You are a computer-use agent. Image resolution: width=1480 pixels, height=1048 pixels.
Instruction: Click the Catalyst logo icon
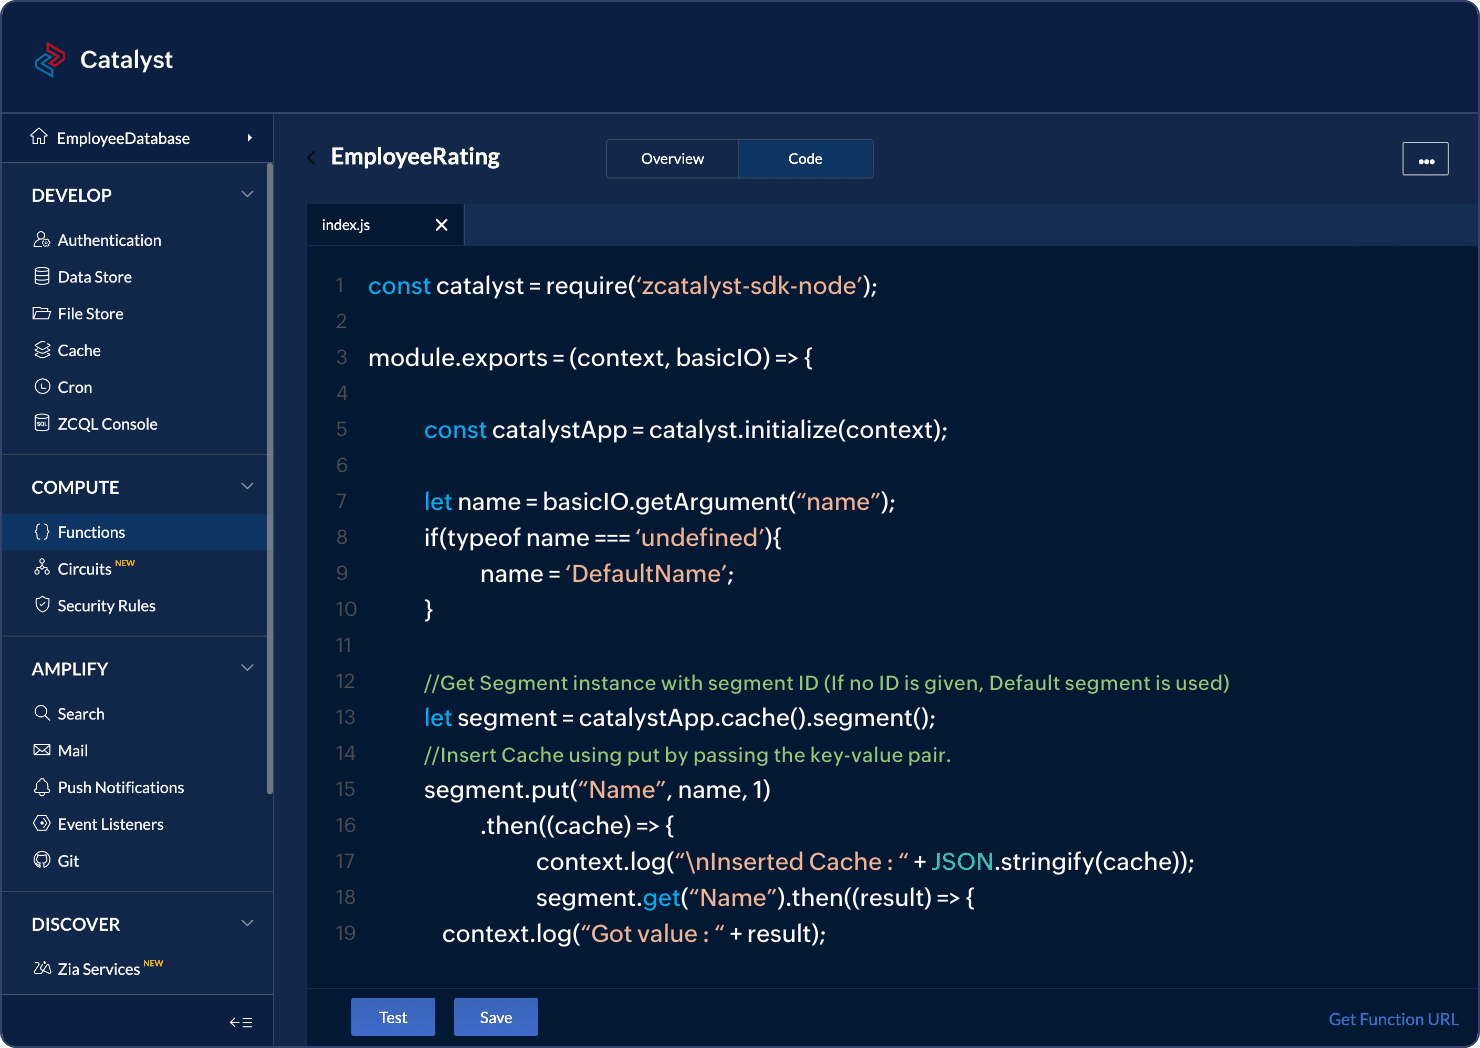[50, 60]
